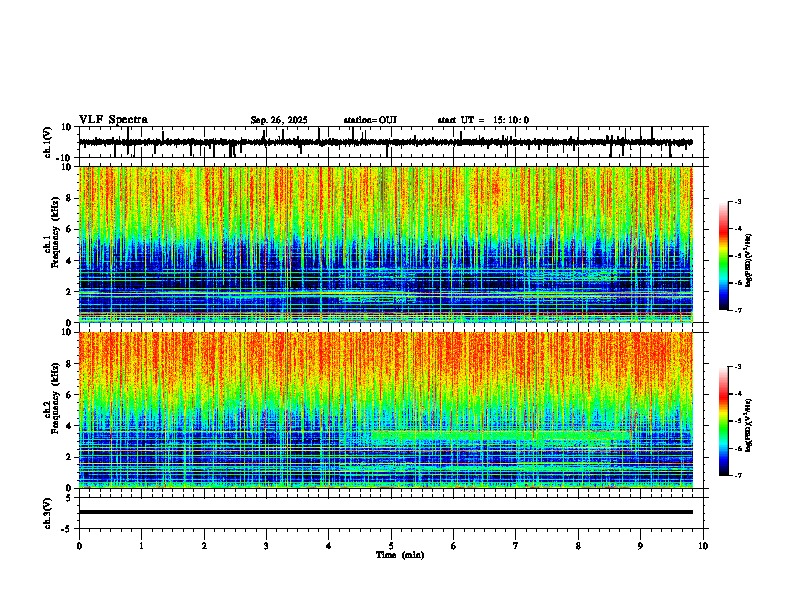Click the ch.2 spectrogram '8' kHz tick label
This screenshot has width=792, height=612.
69,364
